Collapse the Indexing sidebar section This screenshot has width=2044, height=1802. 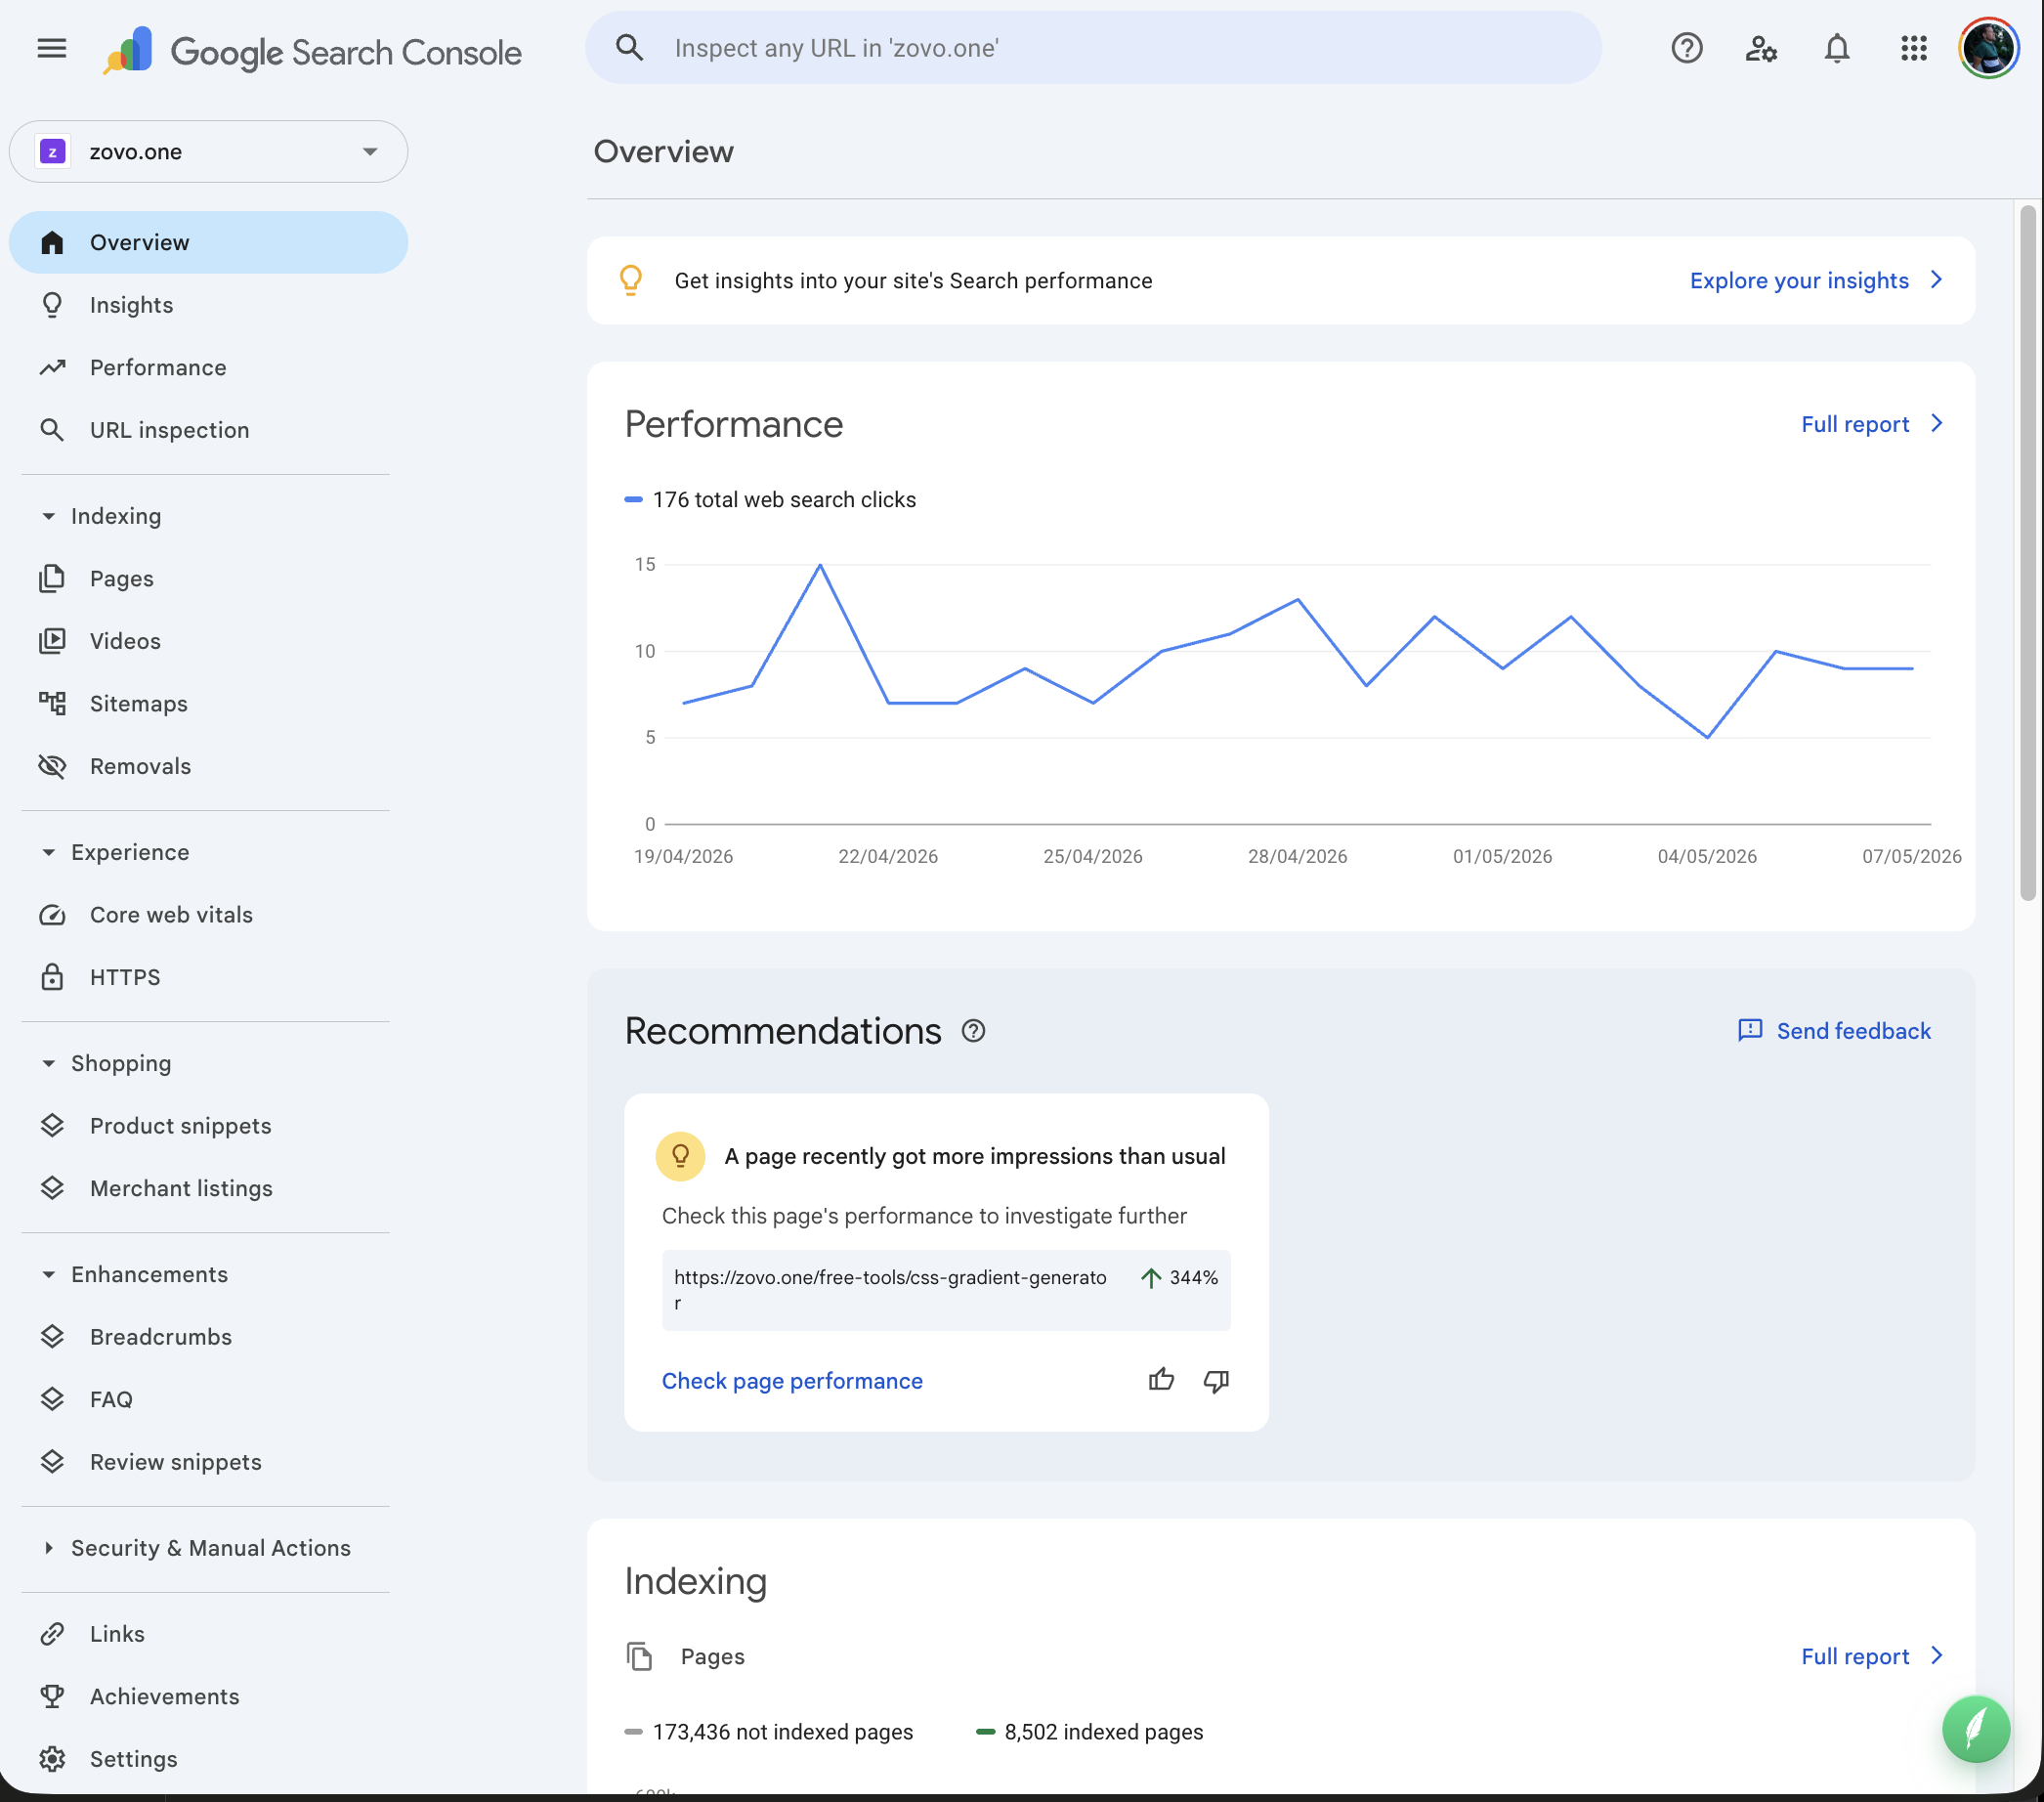coord(48,516)
